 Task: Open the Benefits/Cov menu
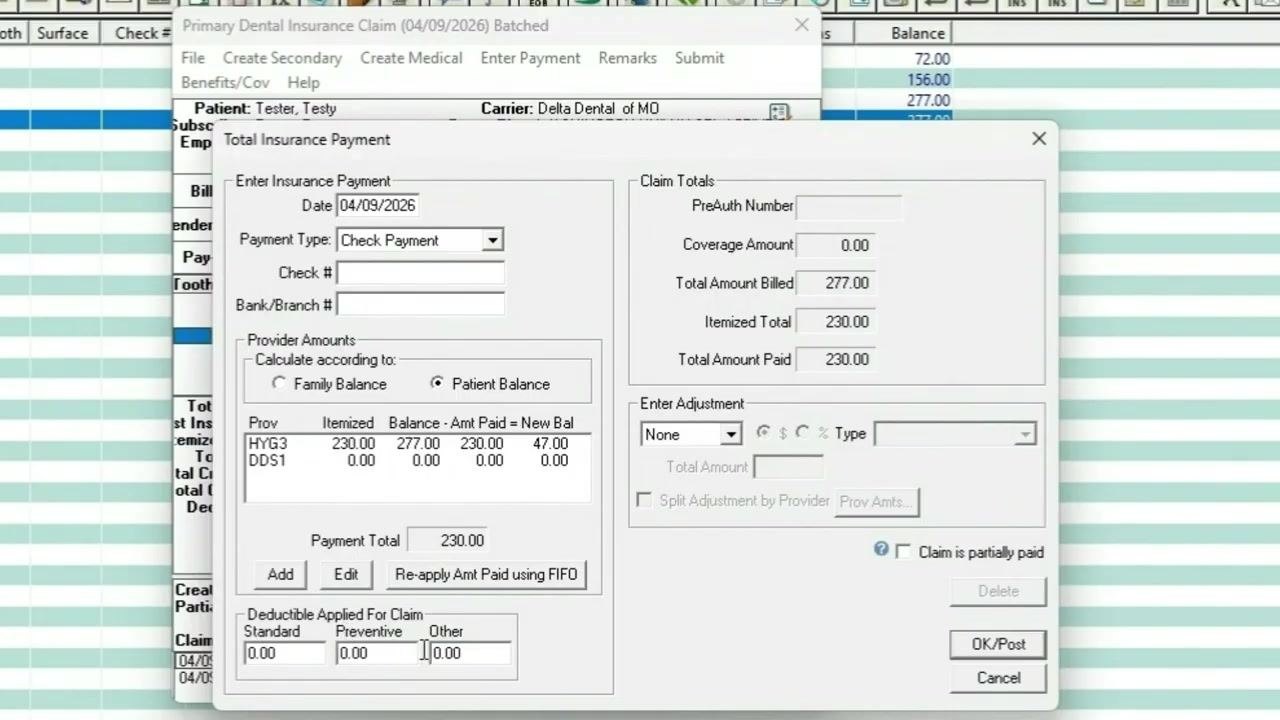coord(225,83)
